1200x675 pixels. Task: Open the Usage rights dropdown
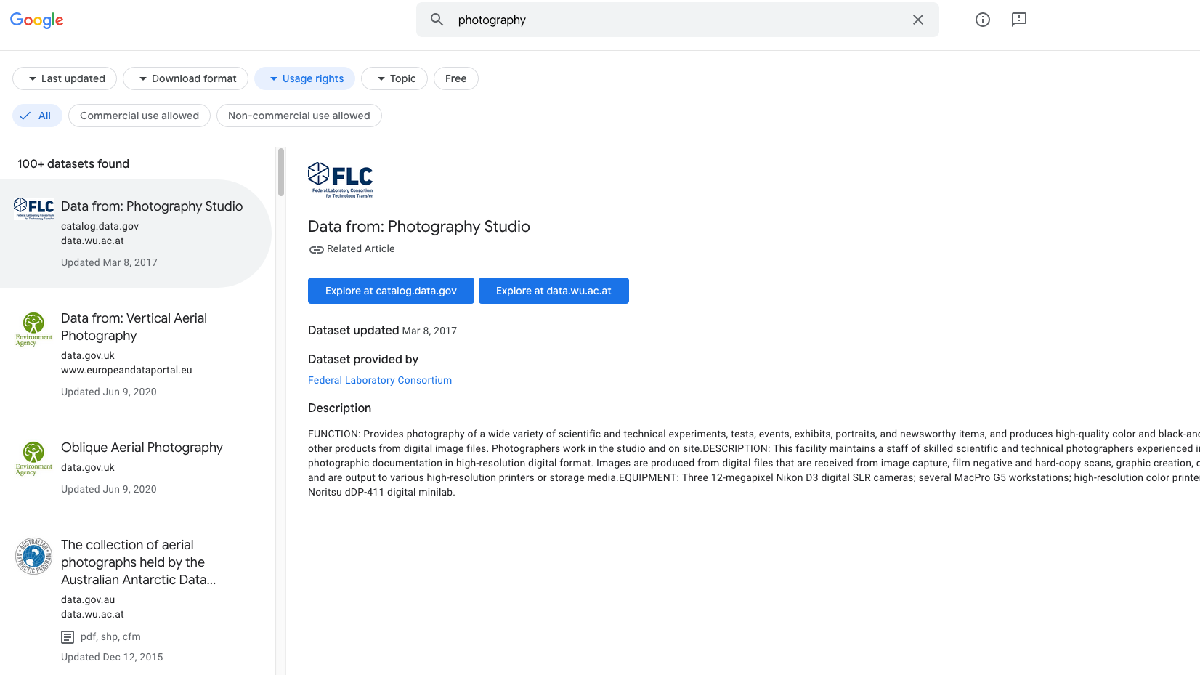click(x=304, y=78)
